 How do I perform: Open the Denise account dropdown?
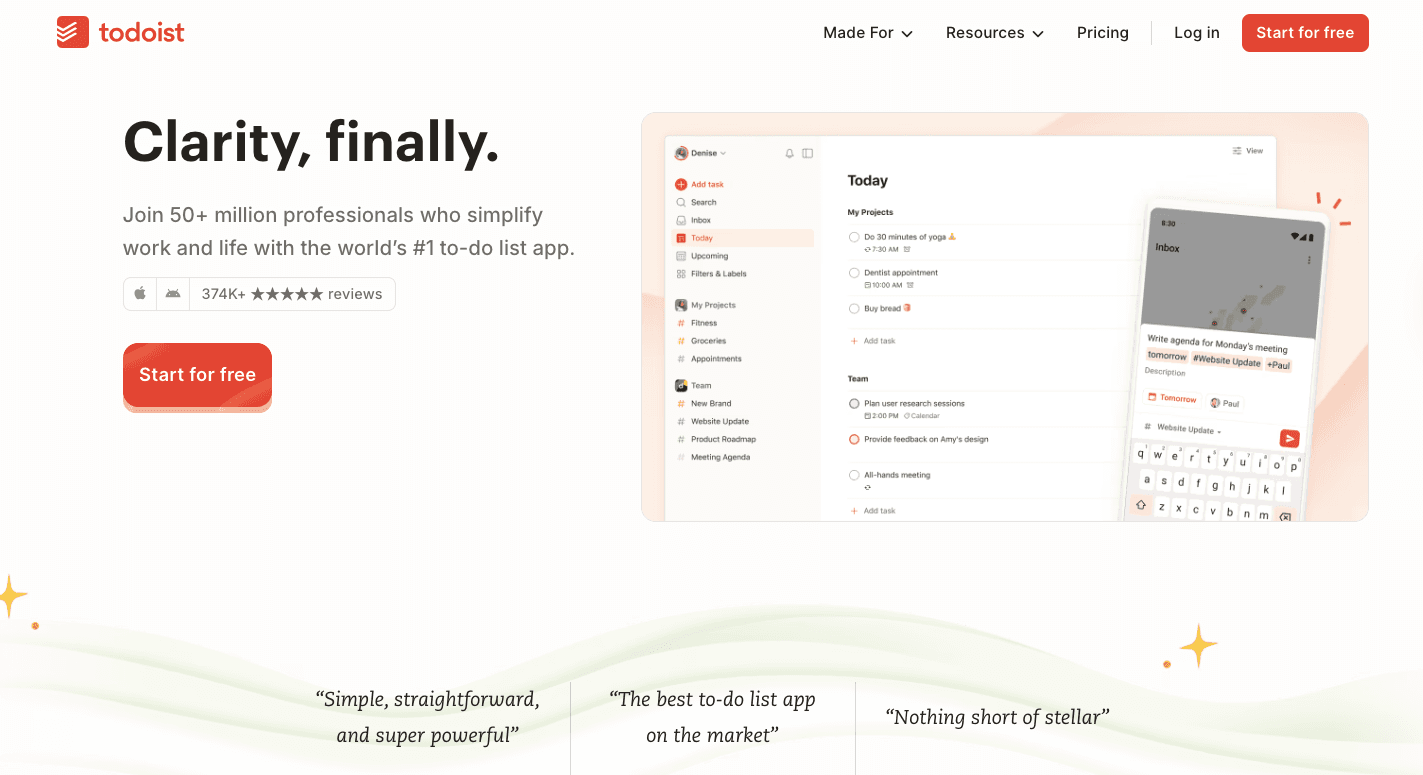point(698,152)
